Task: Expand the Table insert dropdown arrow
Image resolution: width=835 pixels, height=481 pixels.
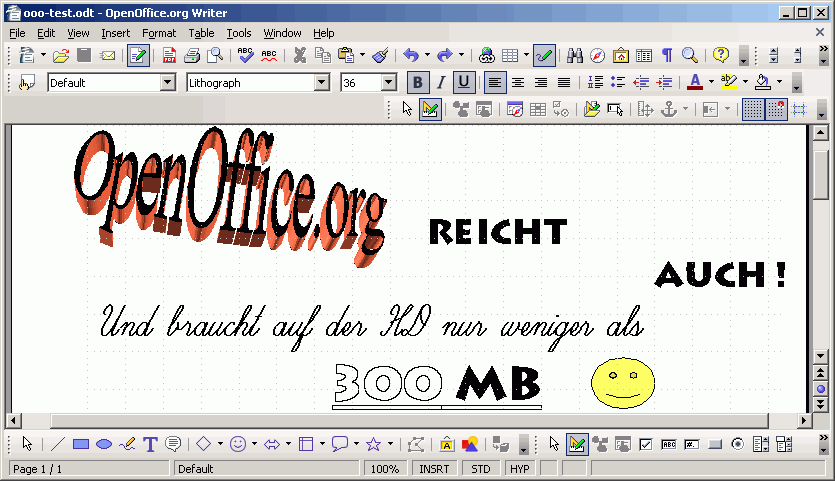Action: (x=526, y=55)
